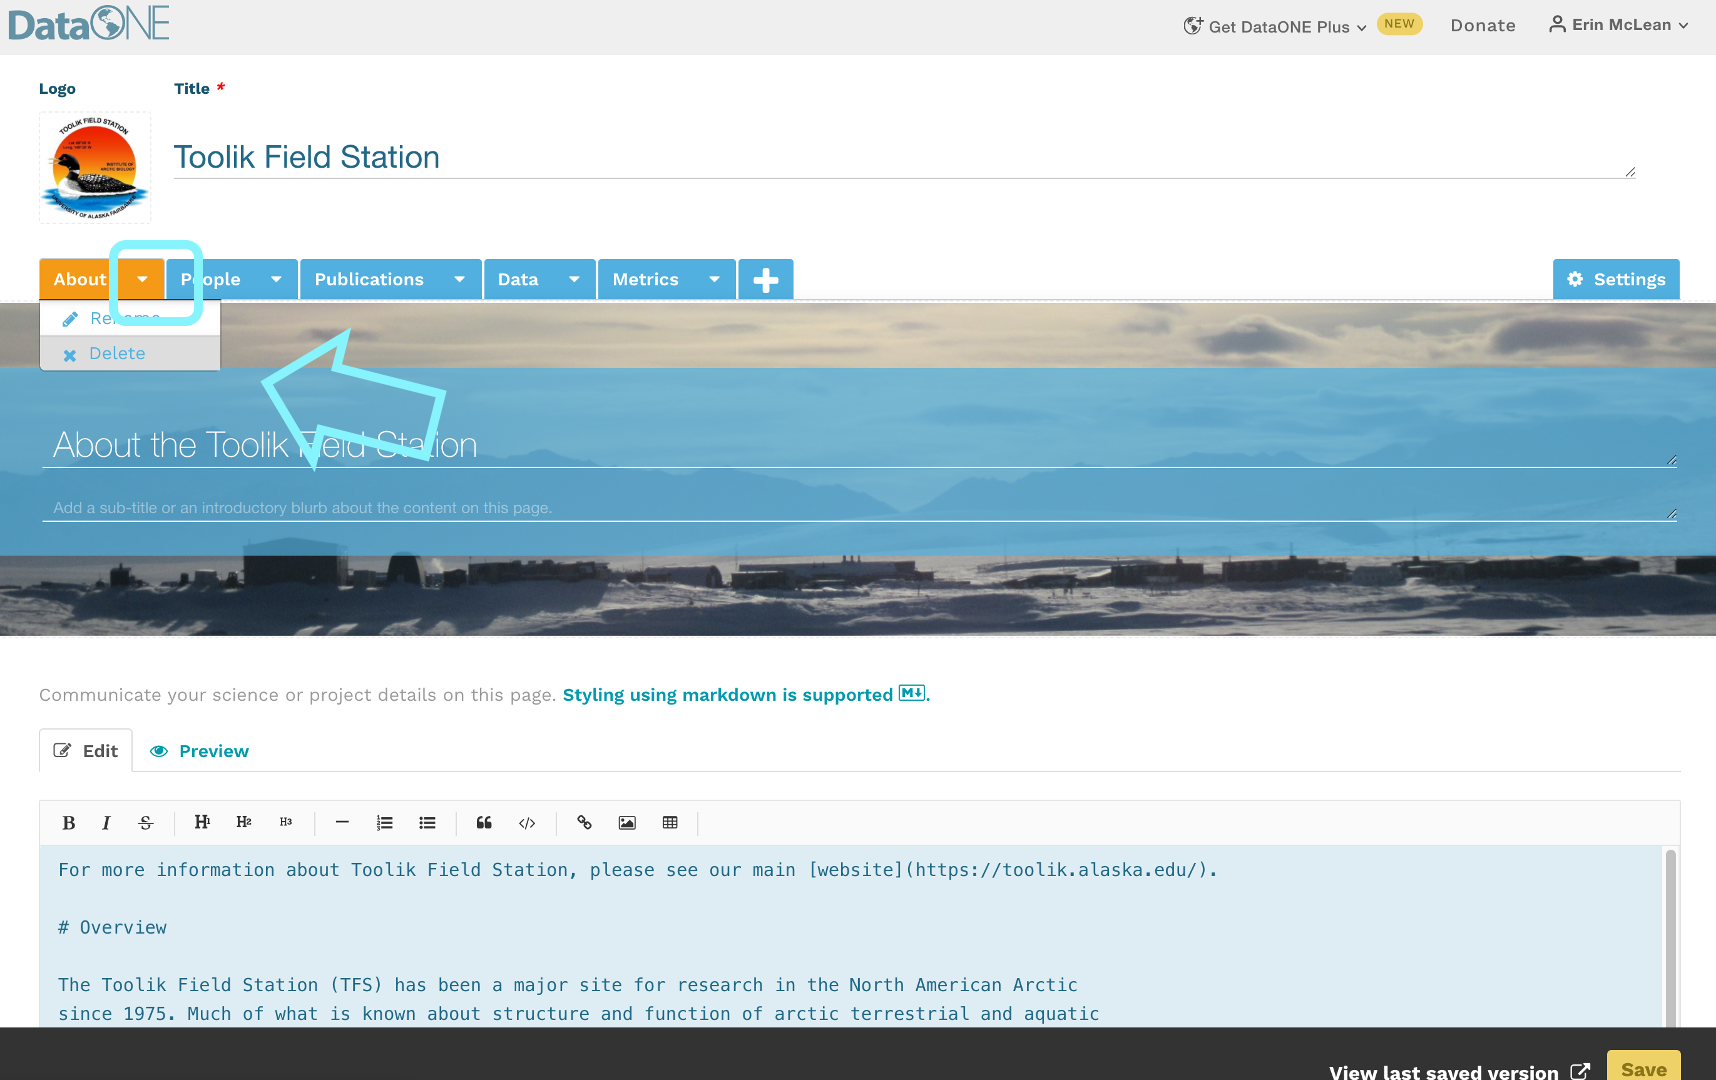Click the Save button

tap(1643, 1068)
